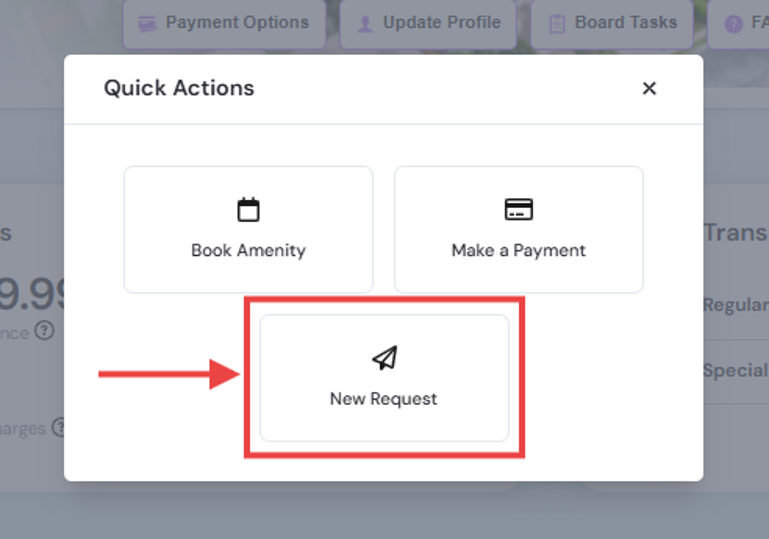Click the purple question mark FAQ icon
This screenshot has height=539, width=769.
pos(733,24)
